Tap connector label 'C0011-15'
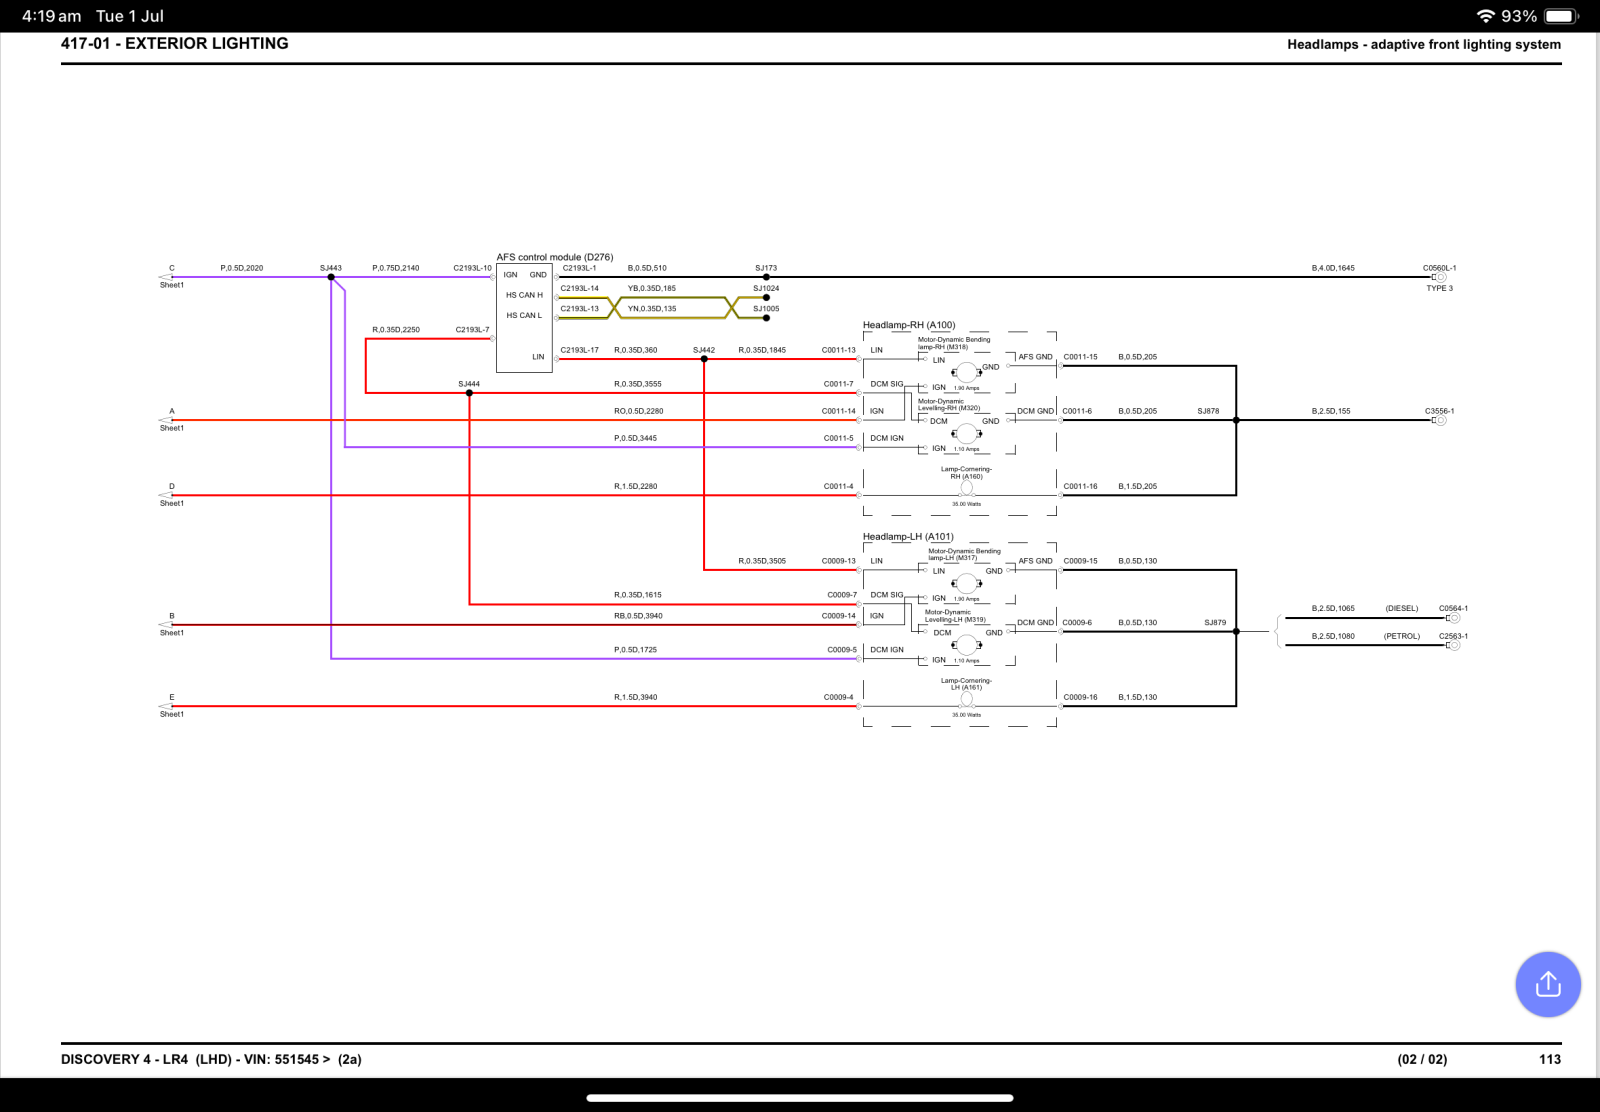Screen dimensions: 1600x1112 1080,357
